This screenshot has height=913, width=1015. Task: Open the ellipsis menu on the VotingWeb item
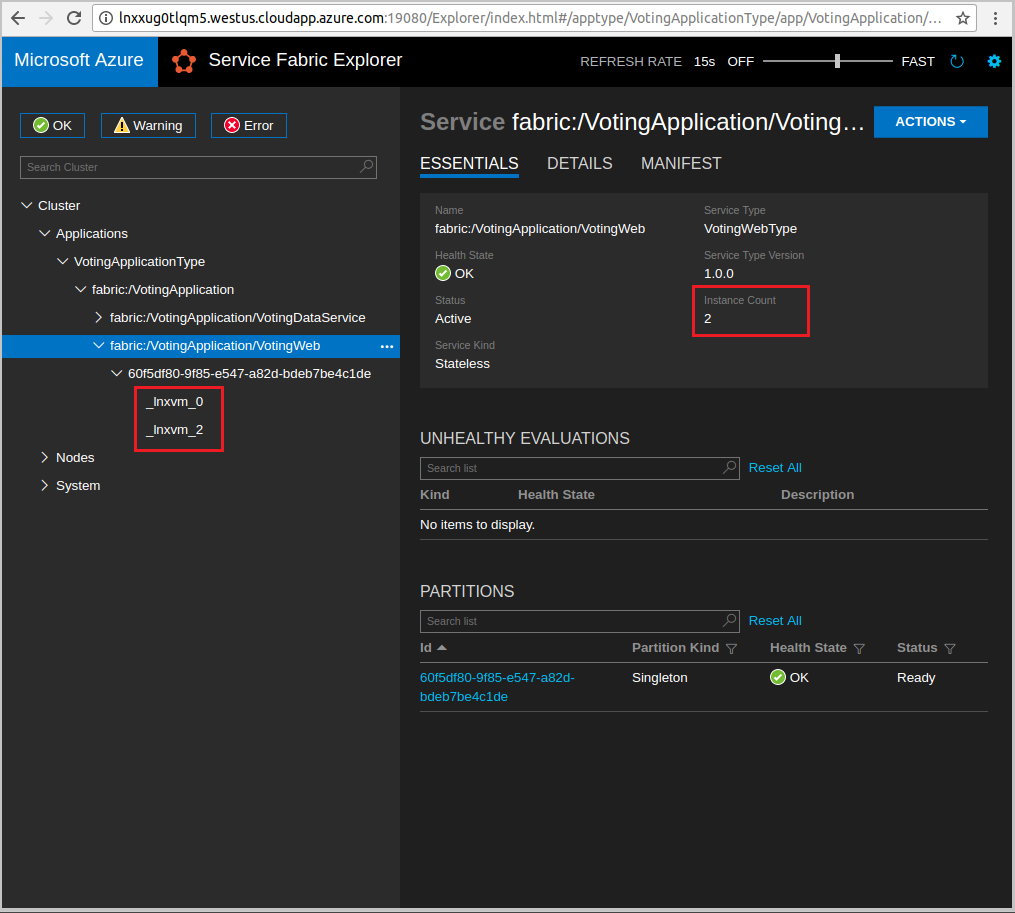coord(387,346)
